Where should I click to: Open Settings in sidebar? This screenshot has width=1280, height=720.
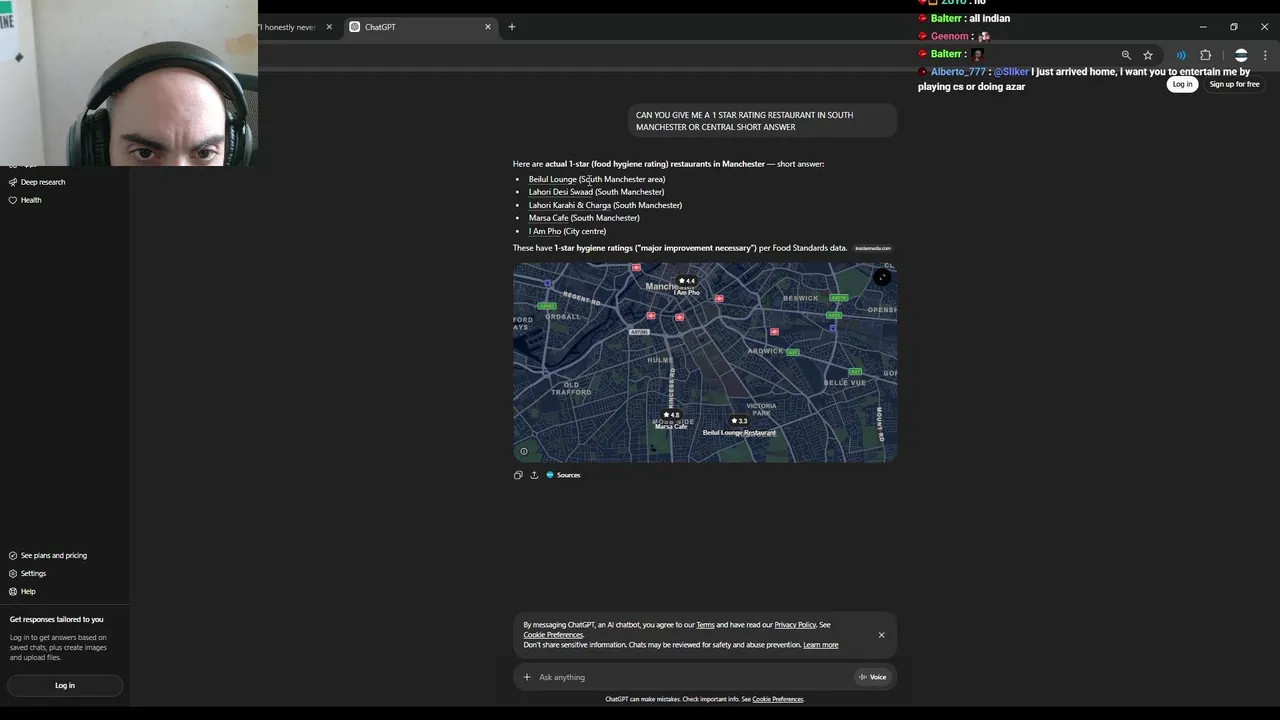[27, 573]
